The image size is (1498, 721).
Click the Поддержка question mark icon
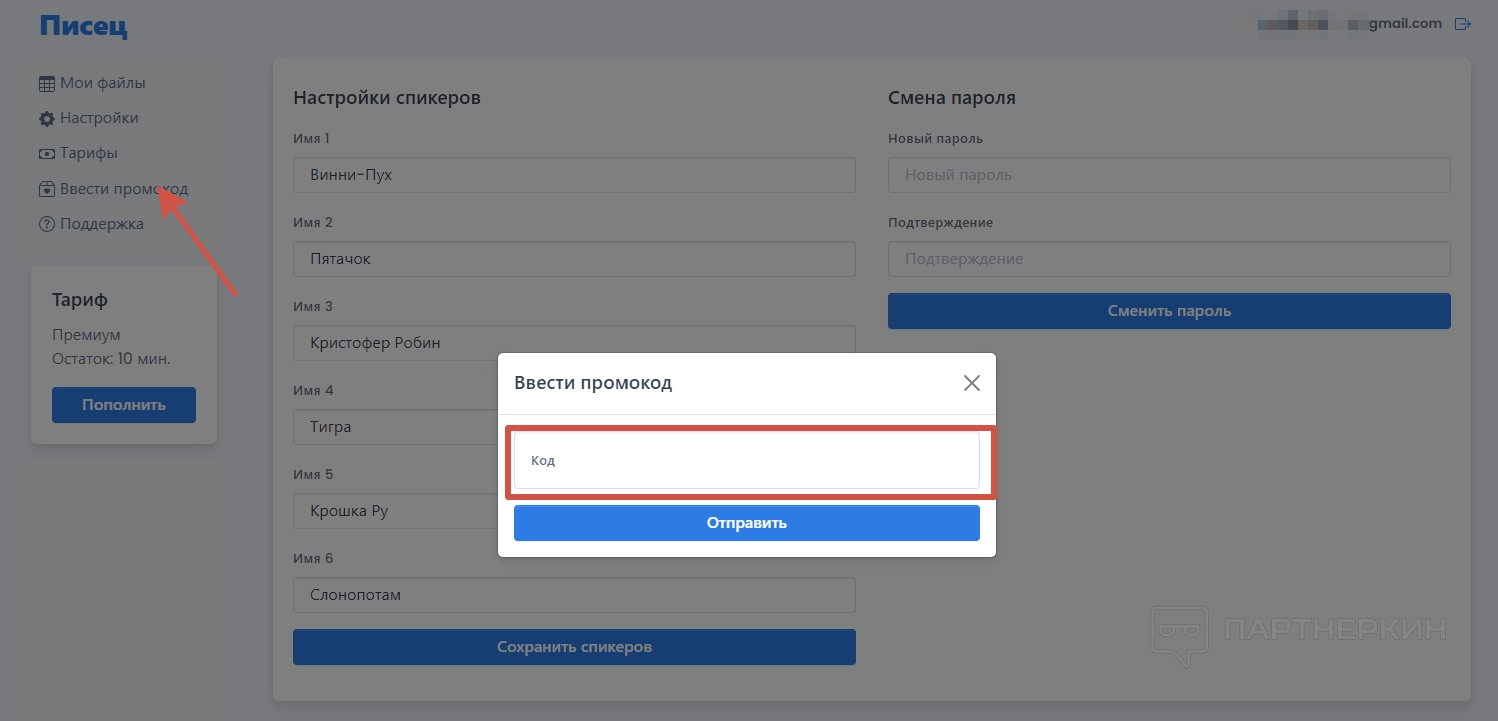point(47,224)
